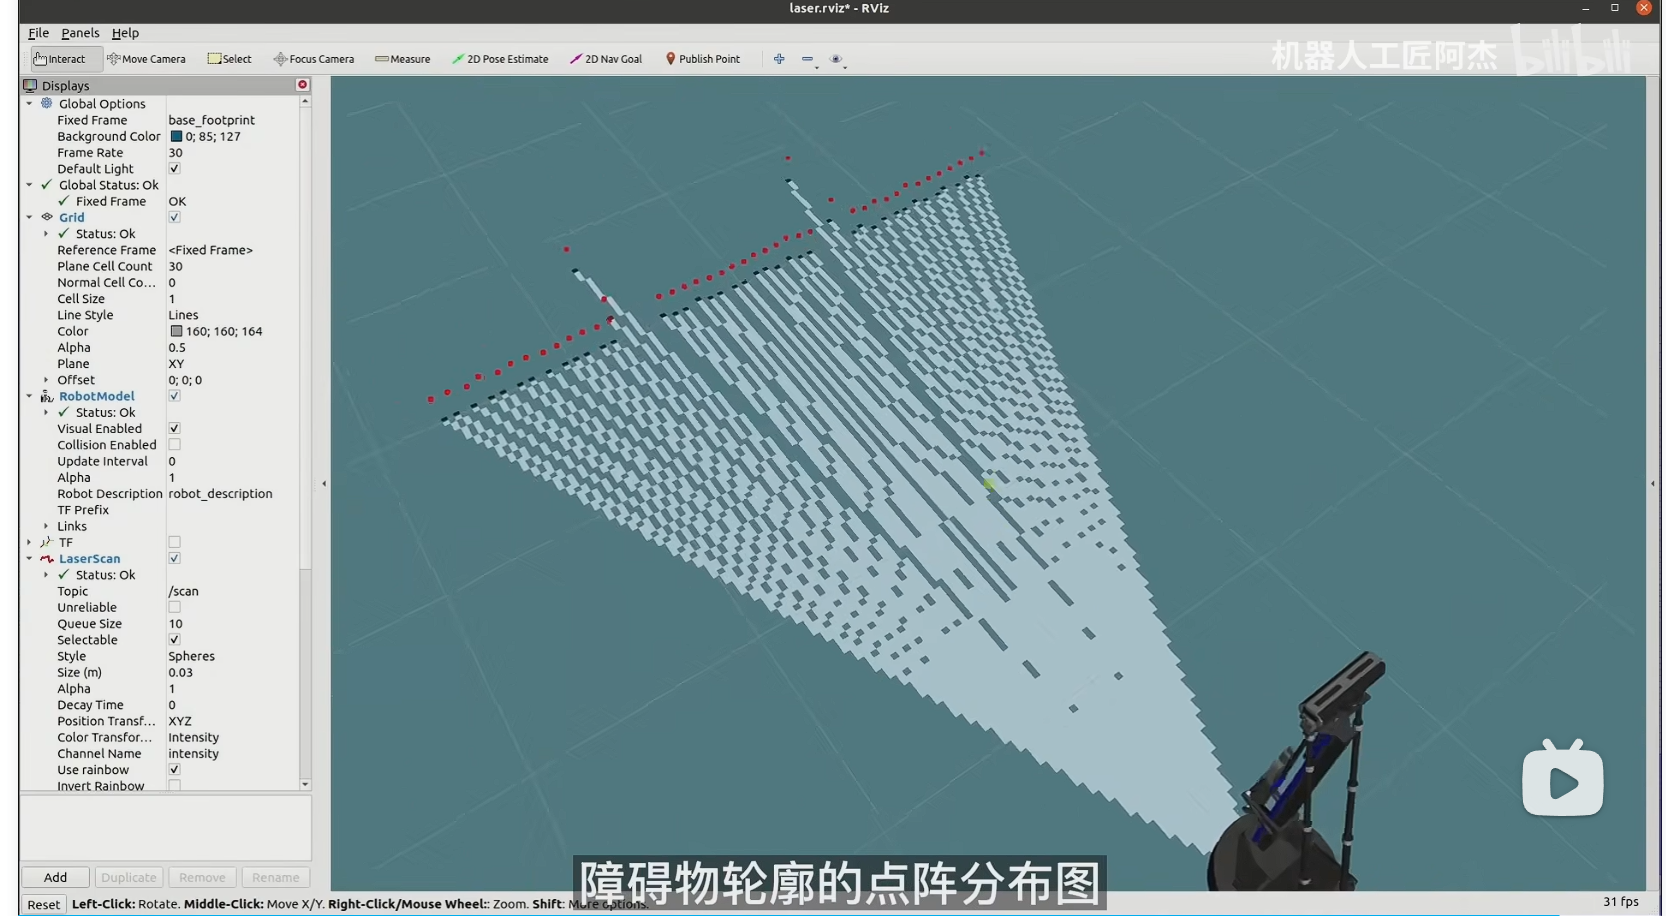Viewport: 1666px width, 916px height.
Task: Collapse the LaserScan tree node
Action: point(29,559)
